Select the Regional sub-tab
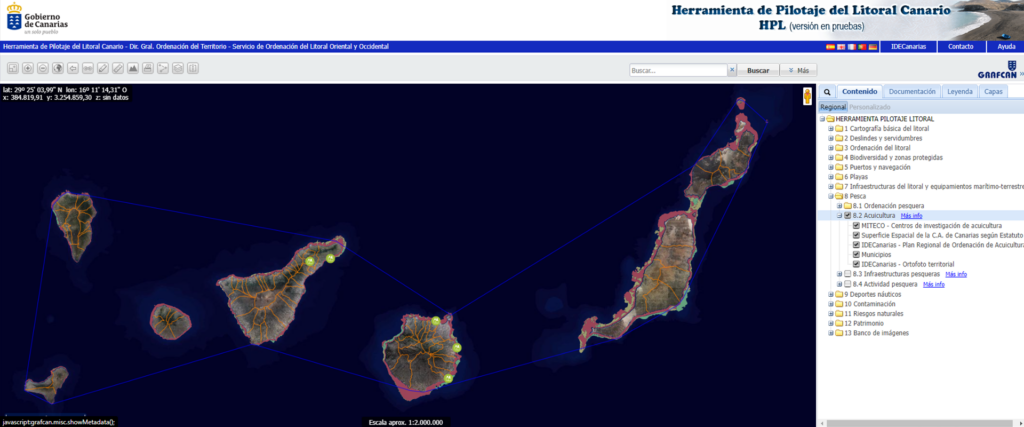This screenshot has height=427, width=1024. 833,107
